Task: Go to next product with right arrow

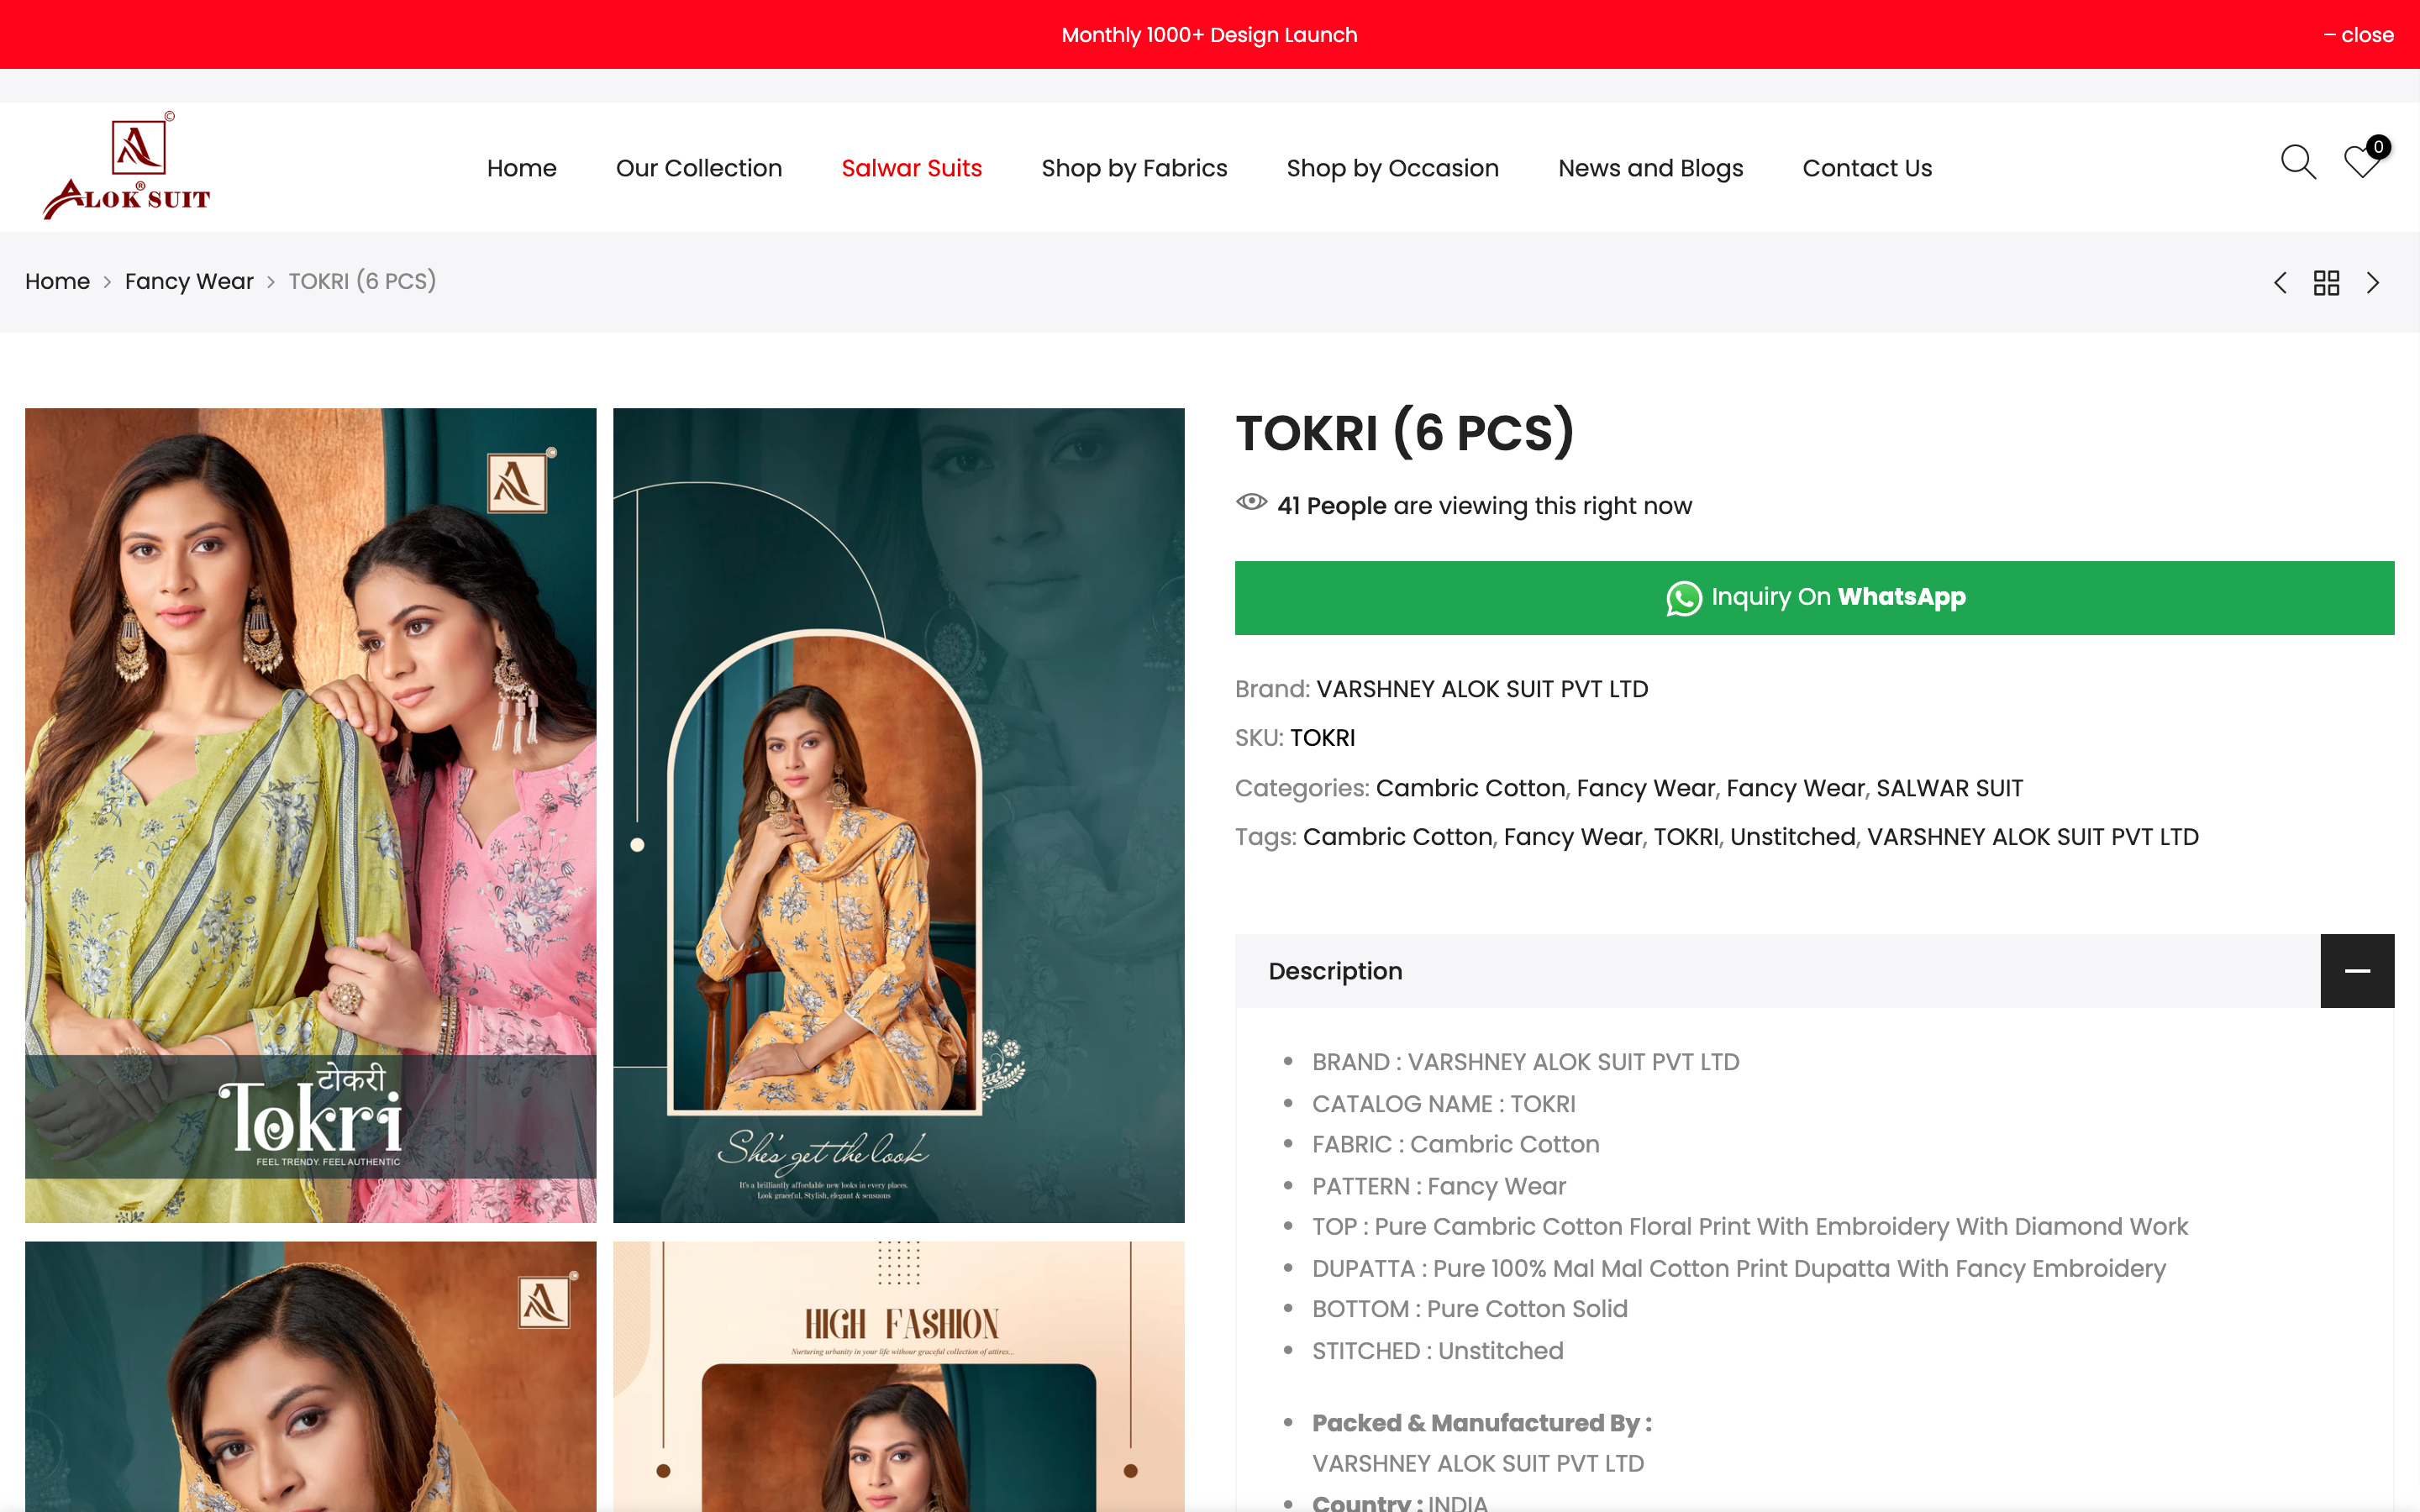Action: (2374, 283)
